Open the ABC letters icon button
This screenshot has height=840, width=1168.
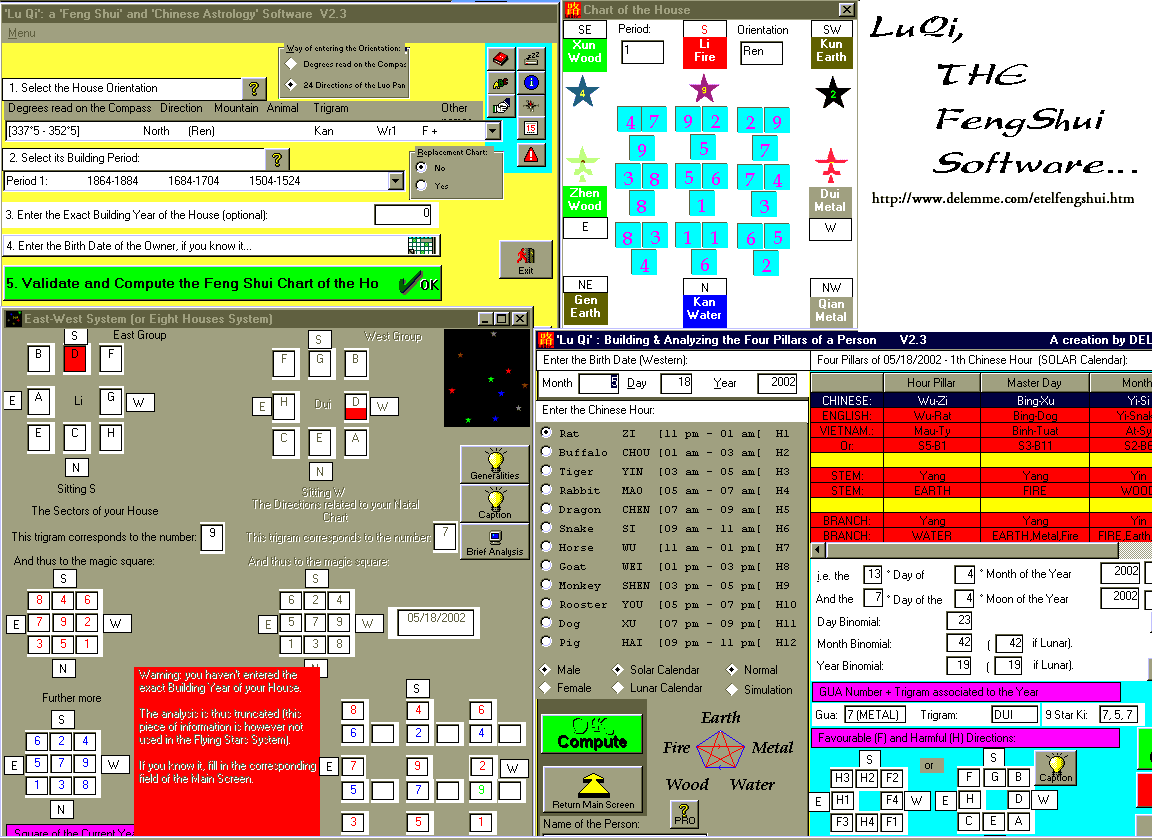point(501,83)
